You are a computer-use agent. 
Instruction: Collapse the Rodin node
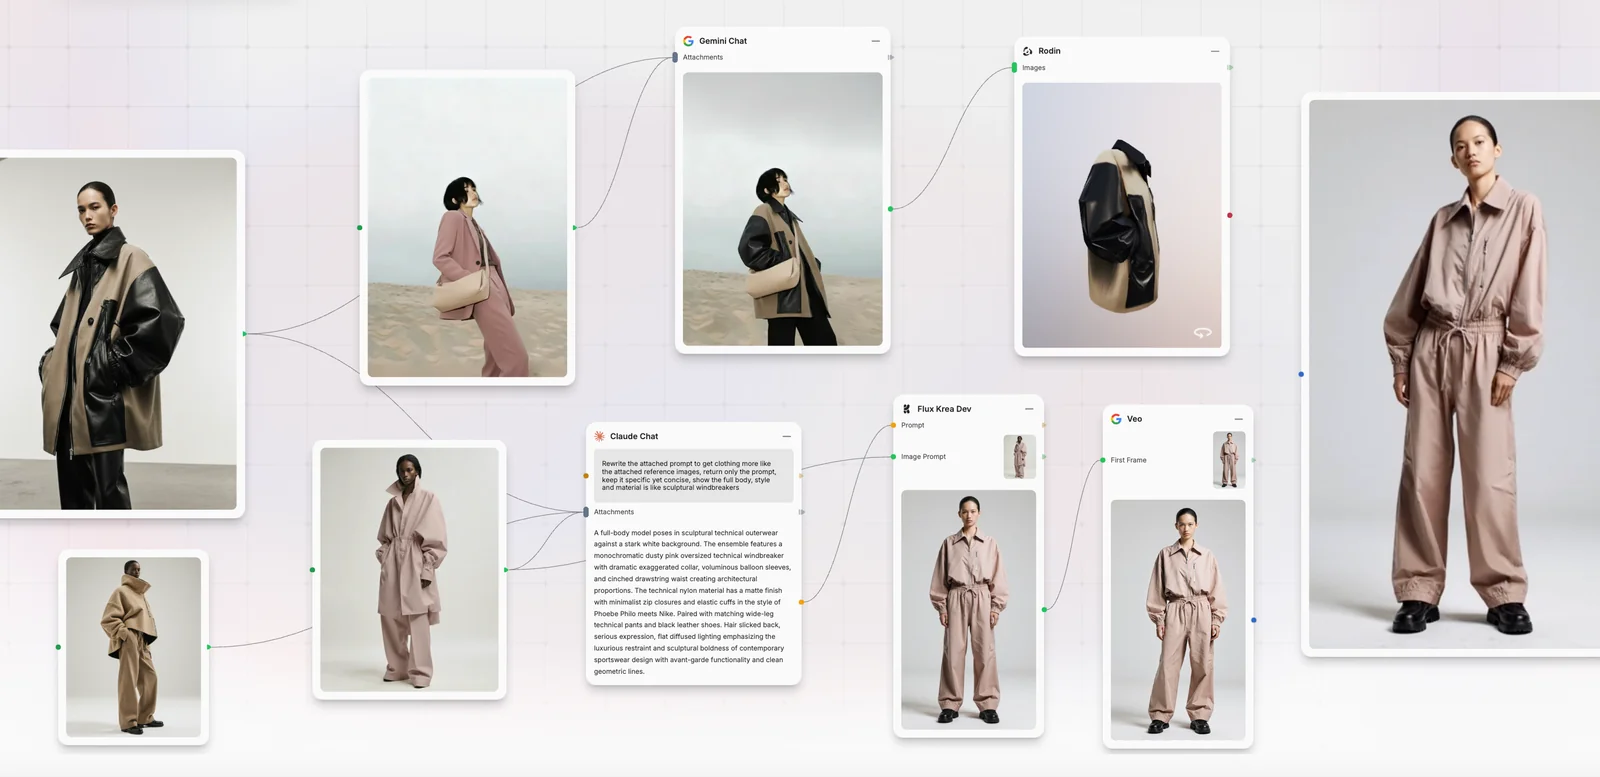pos(1215,51)
